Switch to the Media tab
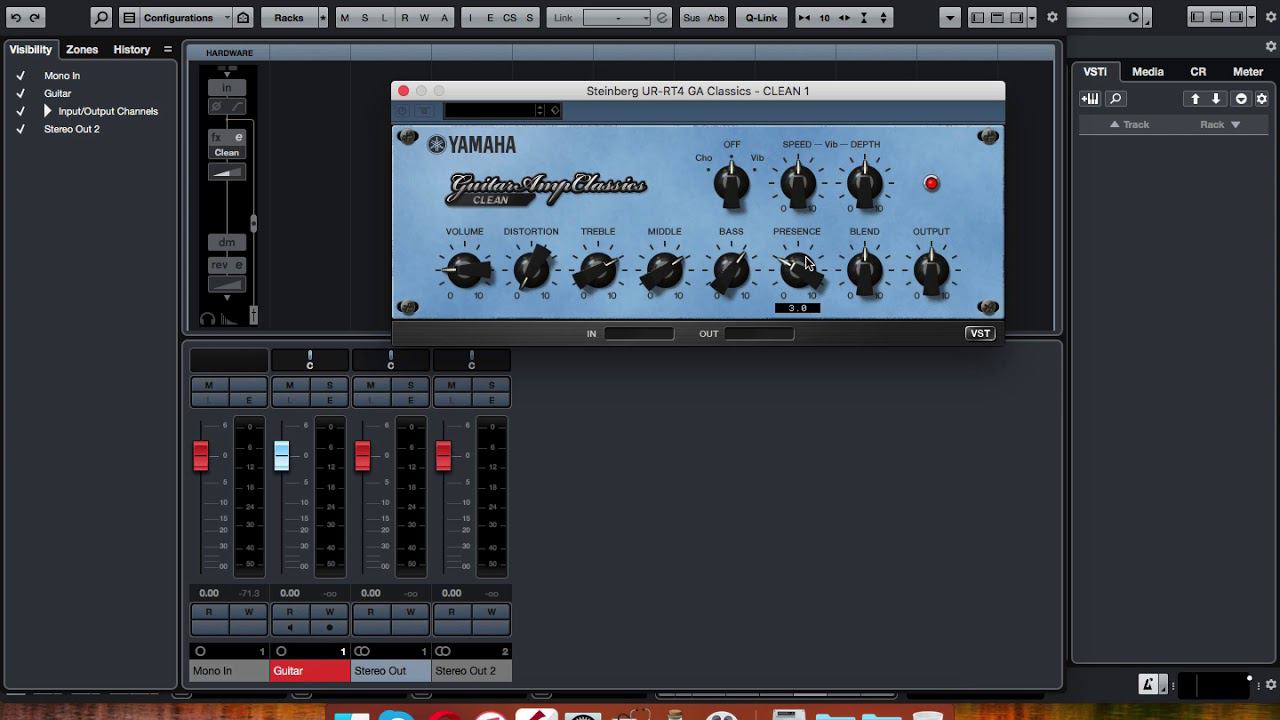Screen dimensions: 1280x720 point(1147,71)
